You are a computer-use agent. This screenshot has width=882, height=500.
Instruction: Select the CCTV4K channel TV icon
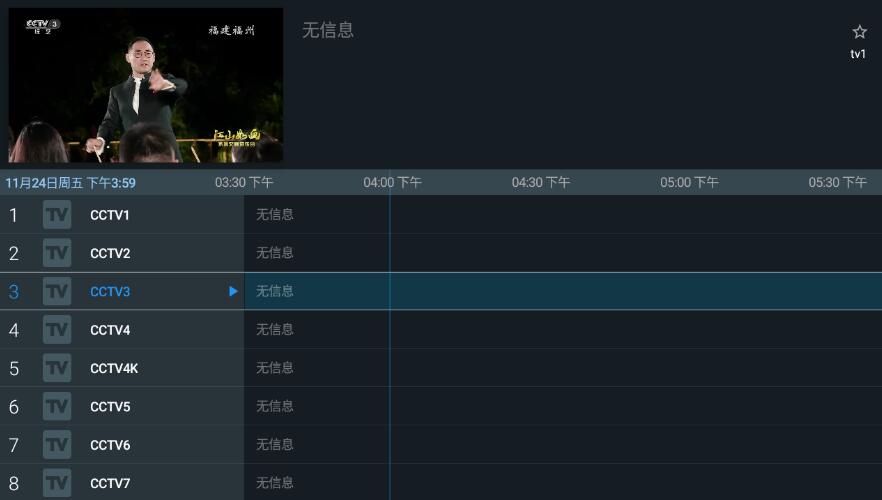click(x=57, y=368)
